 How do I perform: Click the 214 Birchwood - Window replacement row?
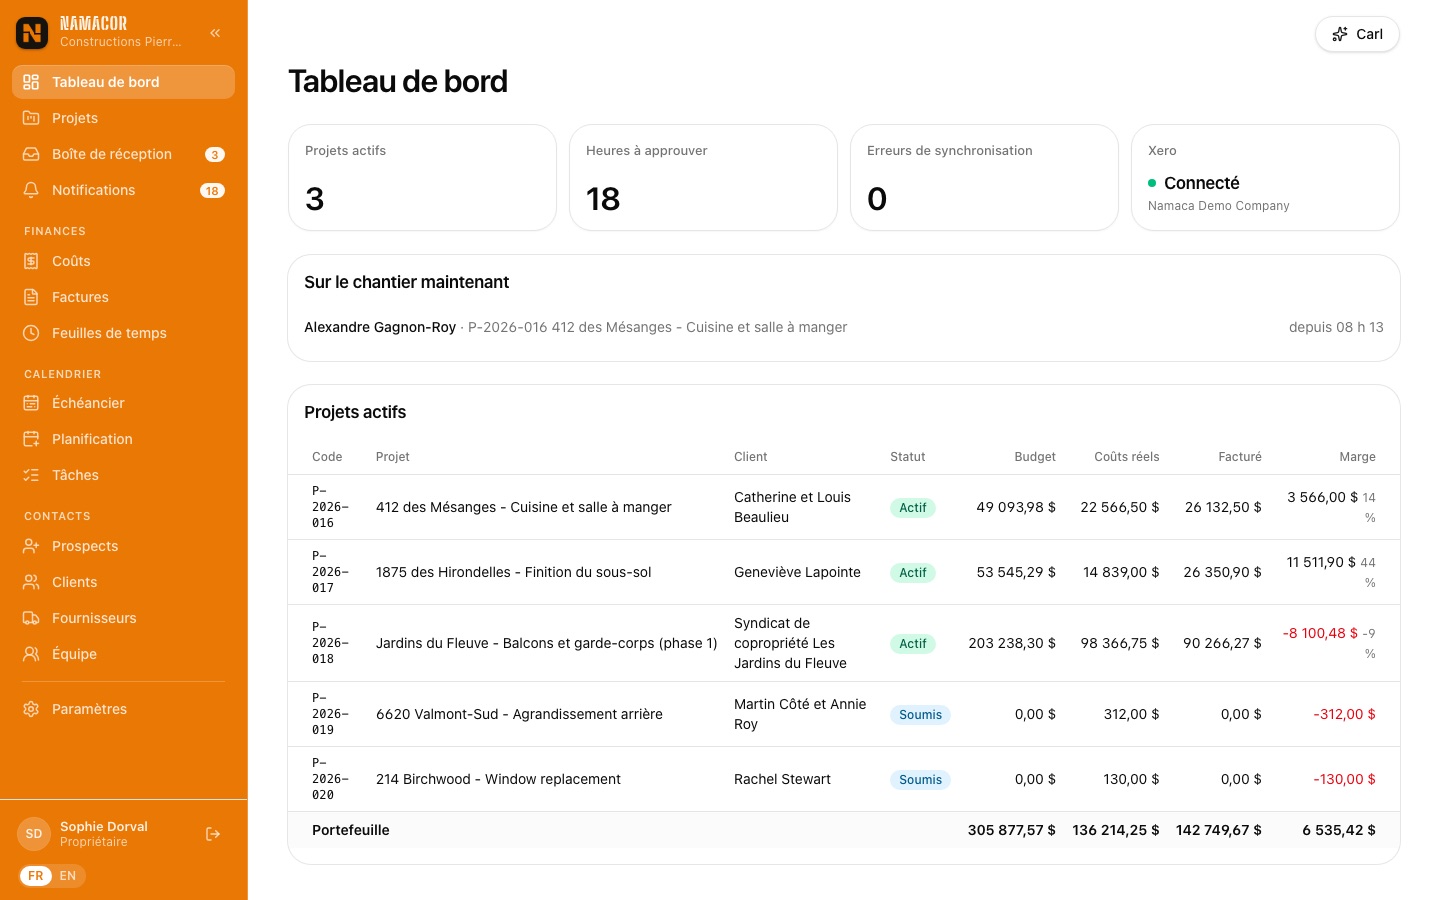point(844,779)
